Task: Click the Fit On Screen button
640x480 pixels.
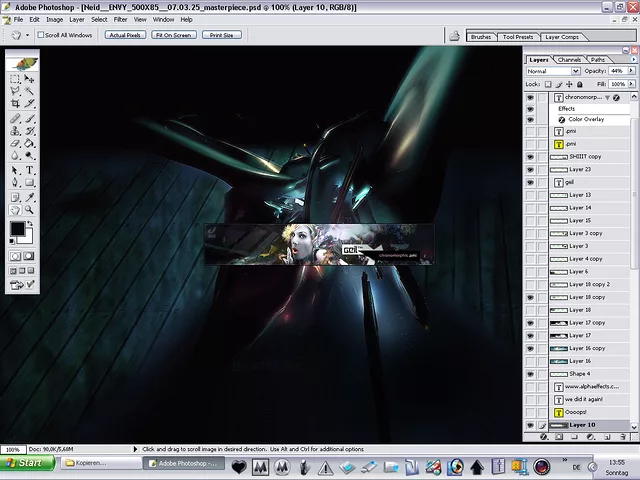Action: [173, 35]
